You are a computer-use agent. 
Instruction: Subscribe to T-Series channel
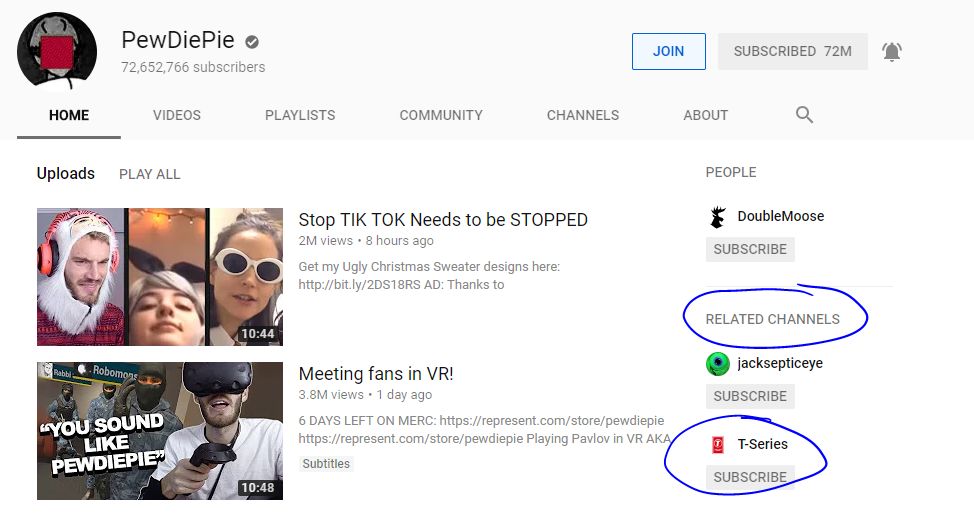coord(750,477)
